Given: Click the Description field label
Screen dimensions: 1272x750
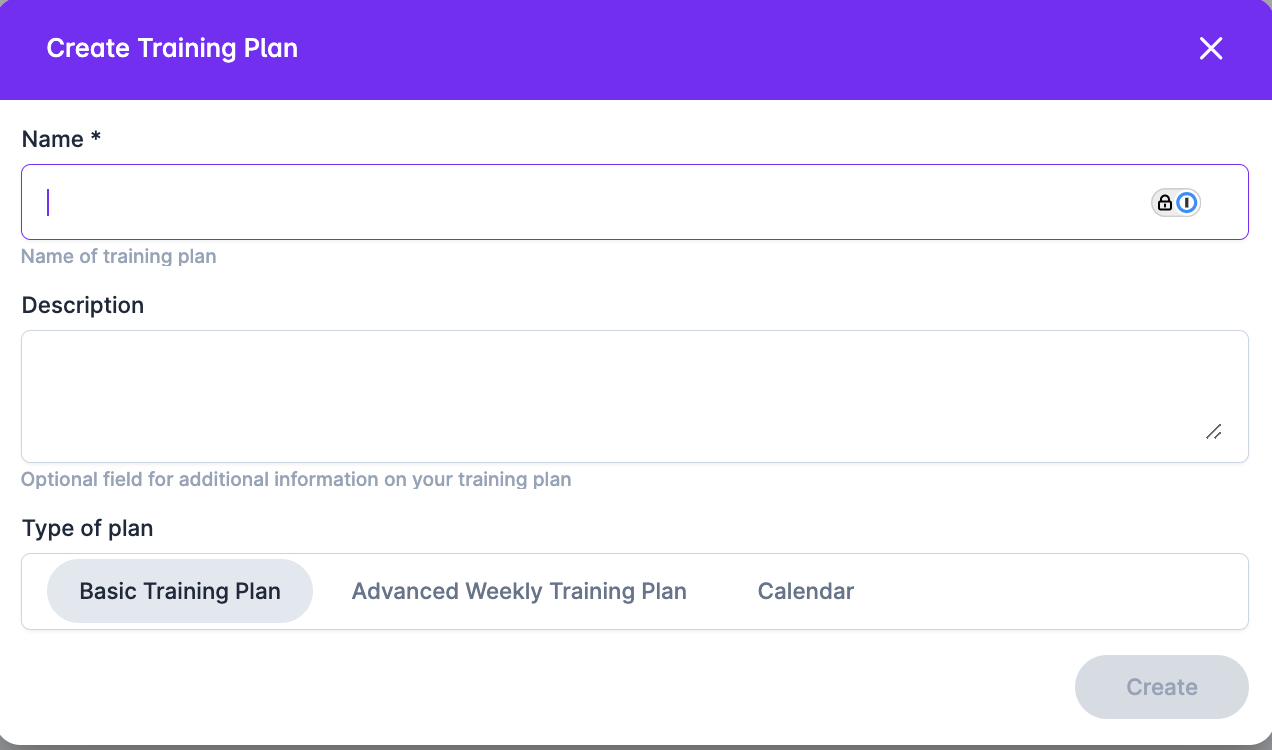Looking at the screenshot, I should (x=83, y=305).
